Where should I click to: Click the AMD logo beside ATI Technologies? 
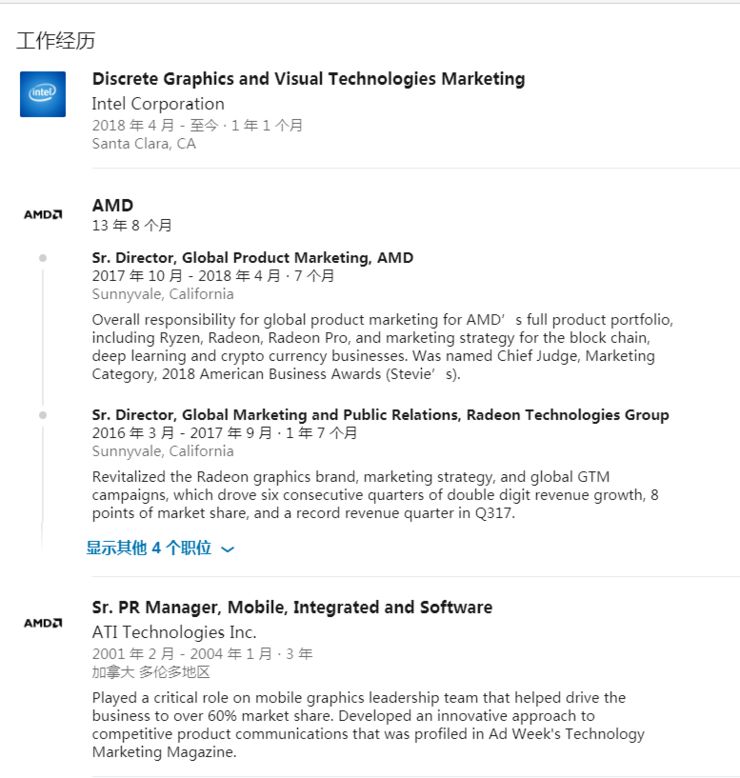[x=43, y=623]
